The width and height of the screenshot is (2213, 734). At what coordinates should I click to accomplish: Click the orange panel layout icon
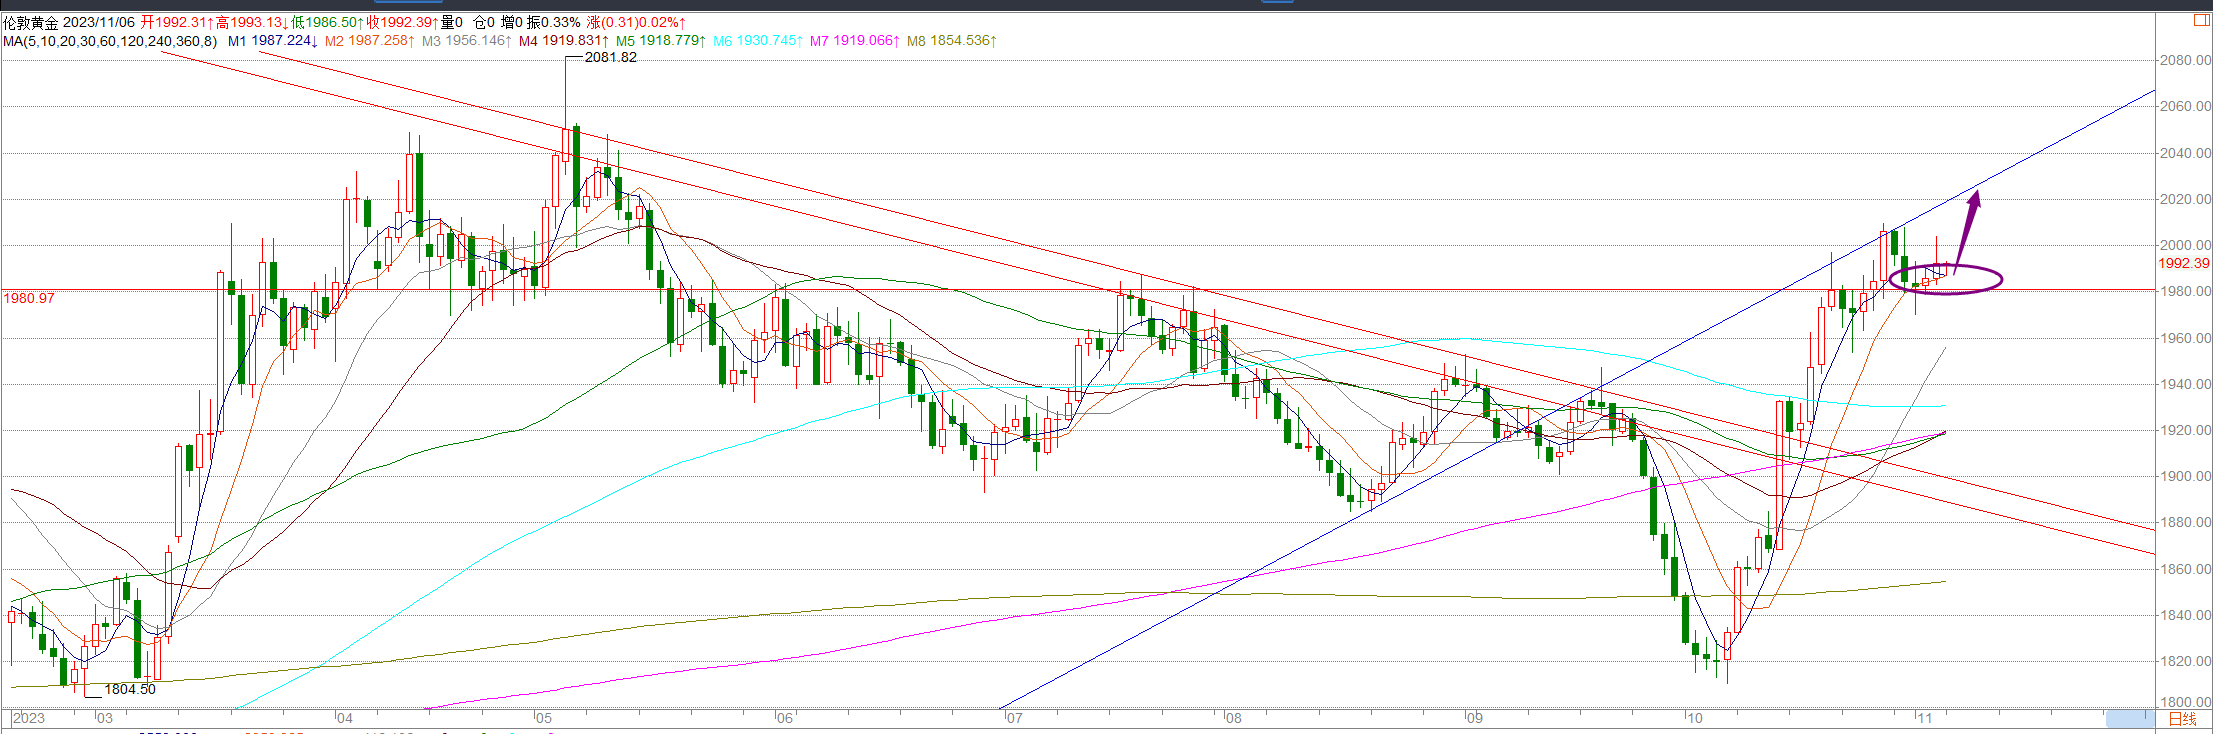coord(2201,20)
